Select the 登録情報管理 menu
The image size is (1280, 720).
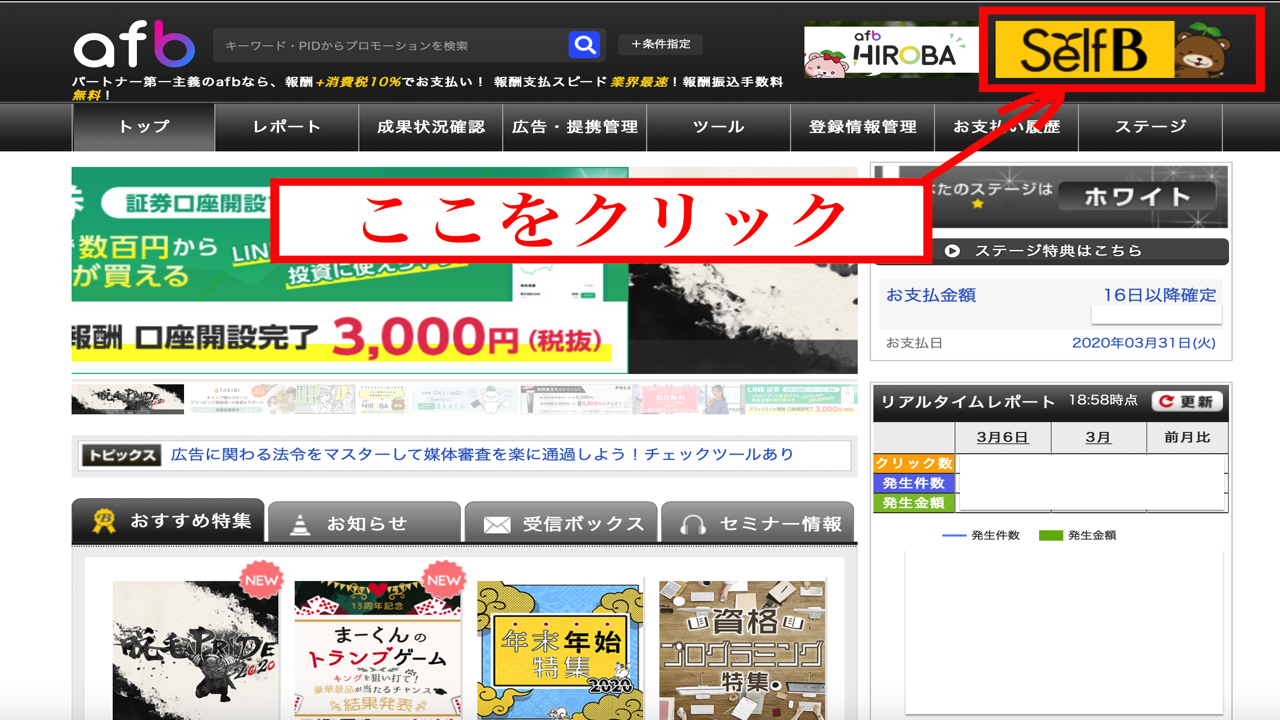tap(863, 127)
